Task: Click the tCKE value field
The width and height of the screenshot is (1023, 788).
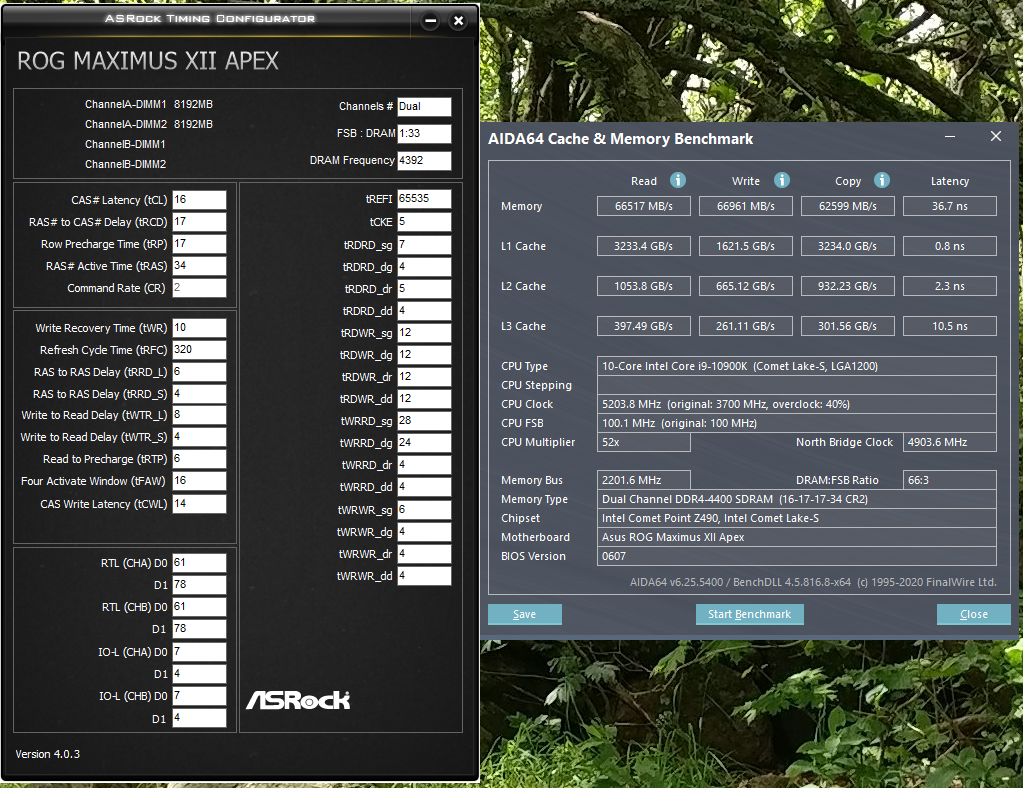Action: [x=424, y=222]
